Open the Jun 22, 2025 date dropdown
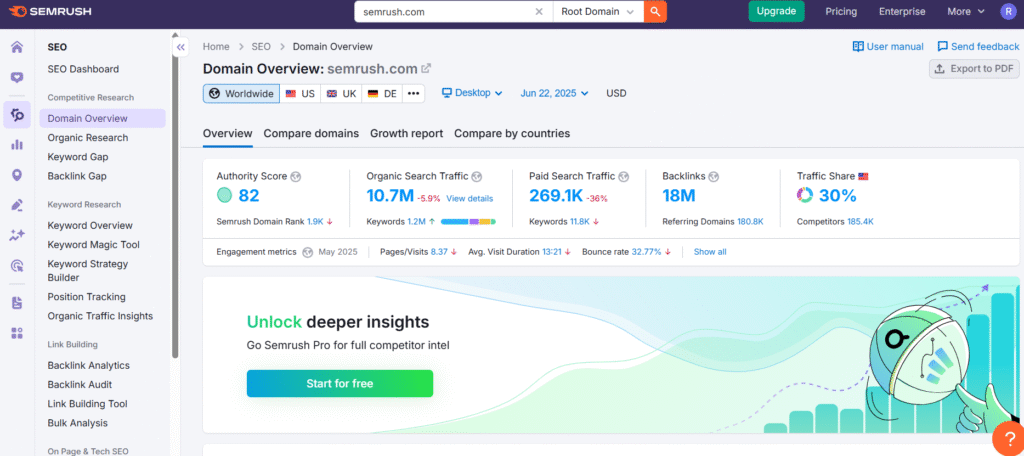 tap(554, 93)
